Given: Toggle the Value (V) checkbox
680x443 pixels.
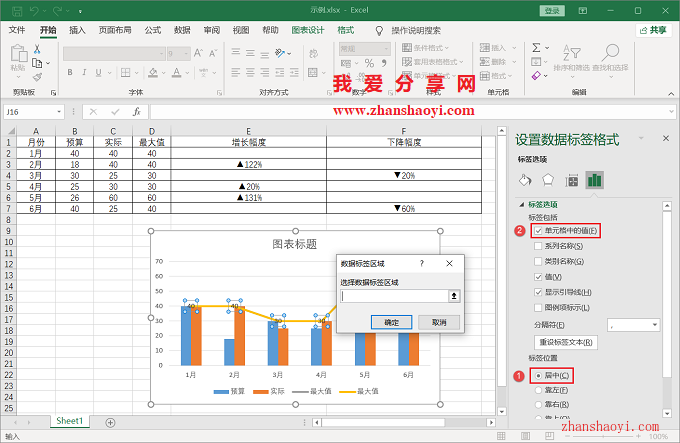Looking at the screenshot, I should tap(538, 277).
